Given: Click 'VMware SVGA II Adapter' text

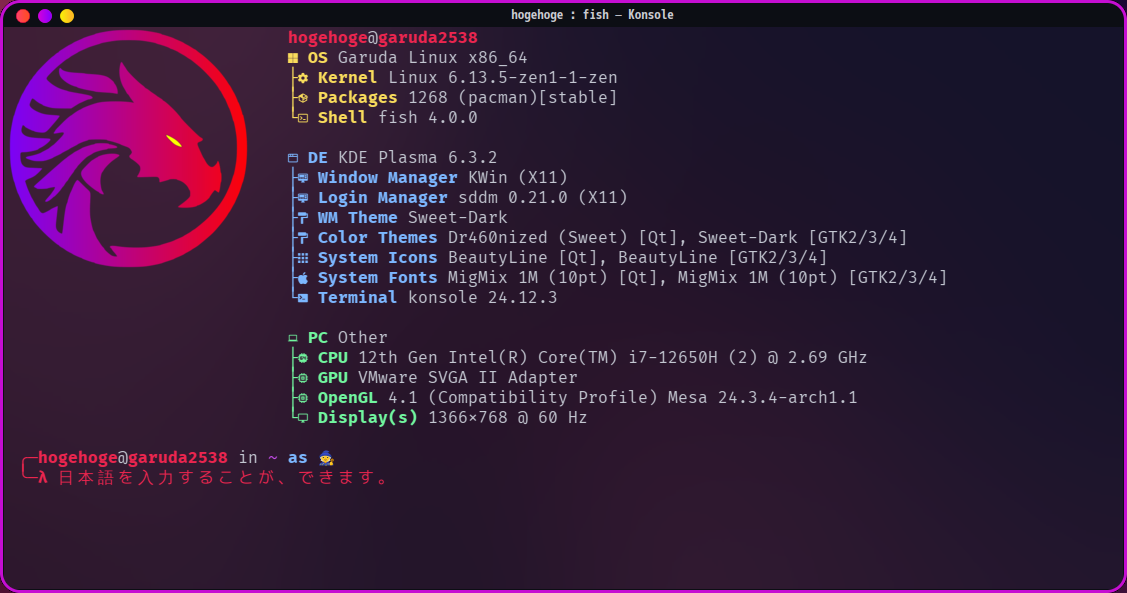Looking at the screenshot, I should 467,377.
